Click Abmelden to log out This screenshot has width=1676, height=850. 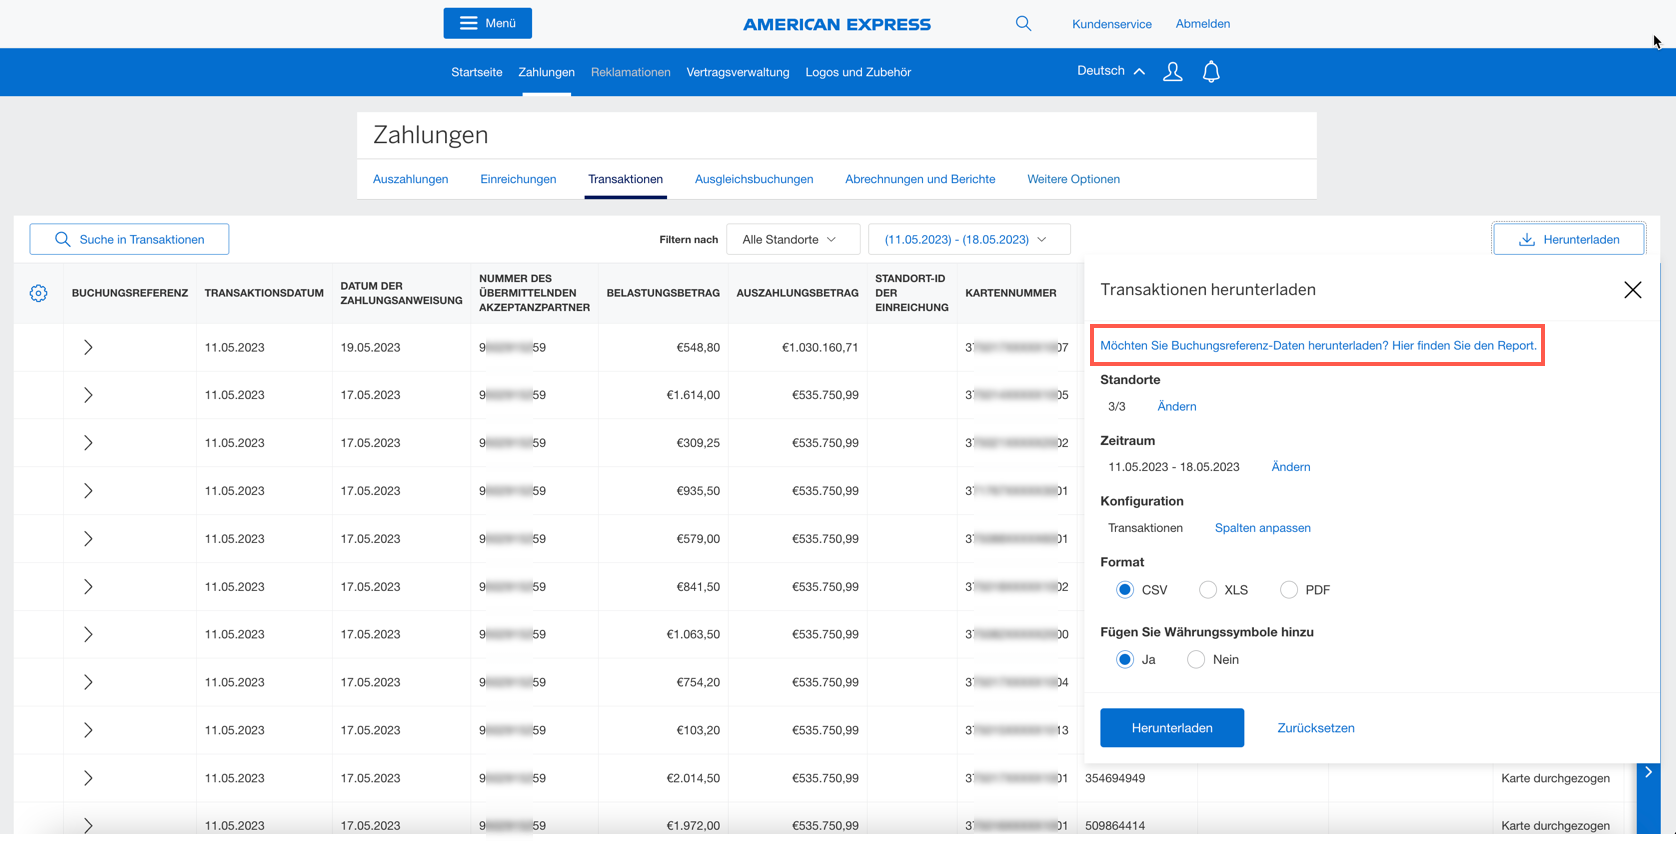(x=1203, y=24)
